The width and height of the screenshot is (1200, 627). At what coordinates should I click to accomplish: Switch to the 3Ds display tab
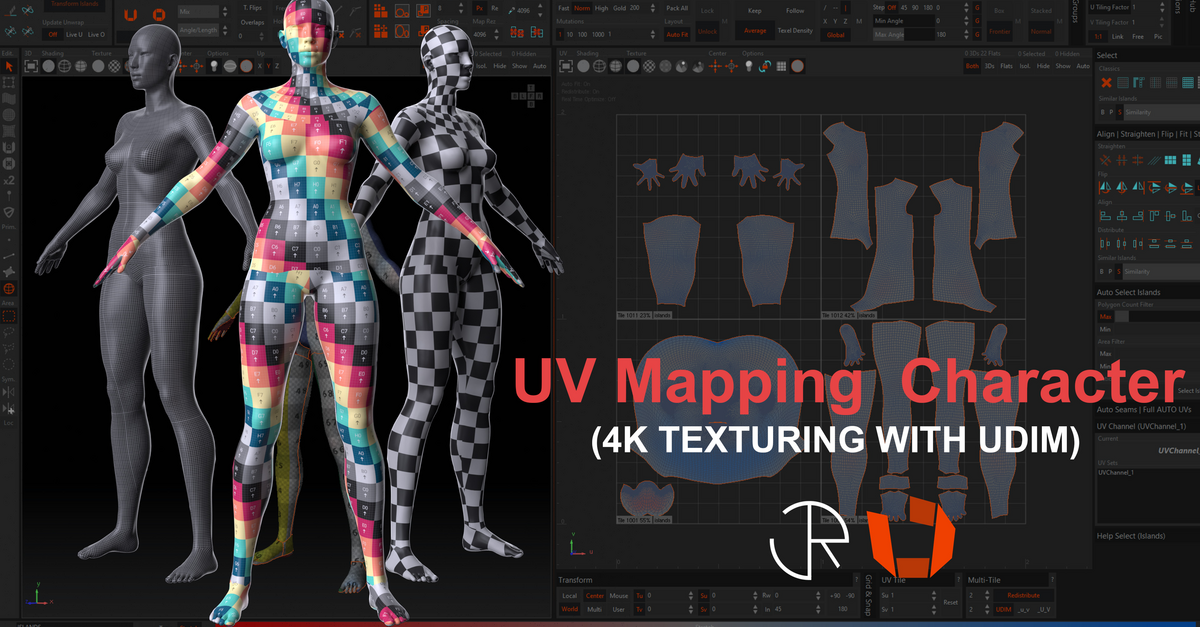(x=989, y=65)
